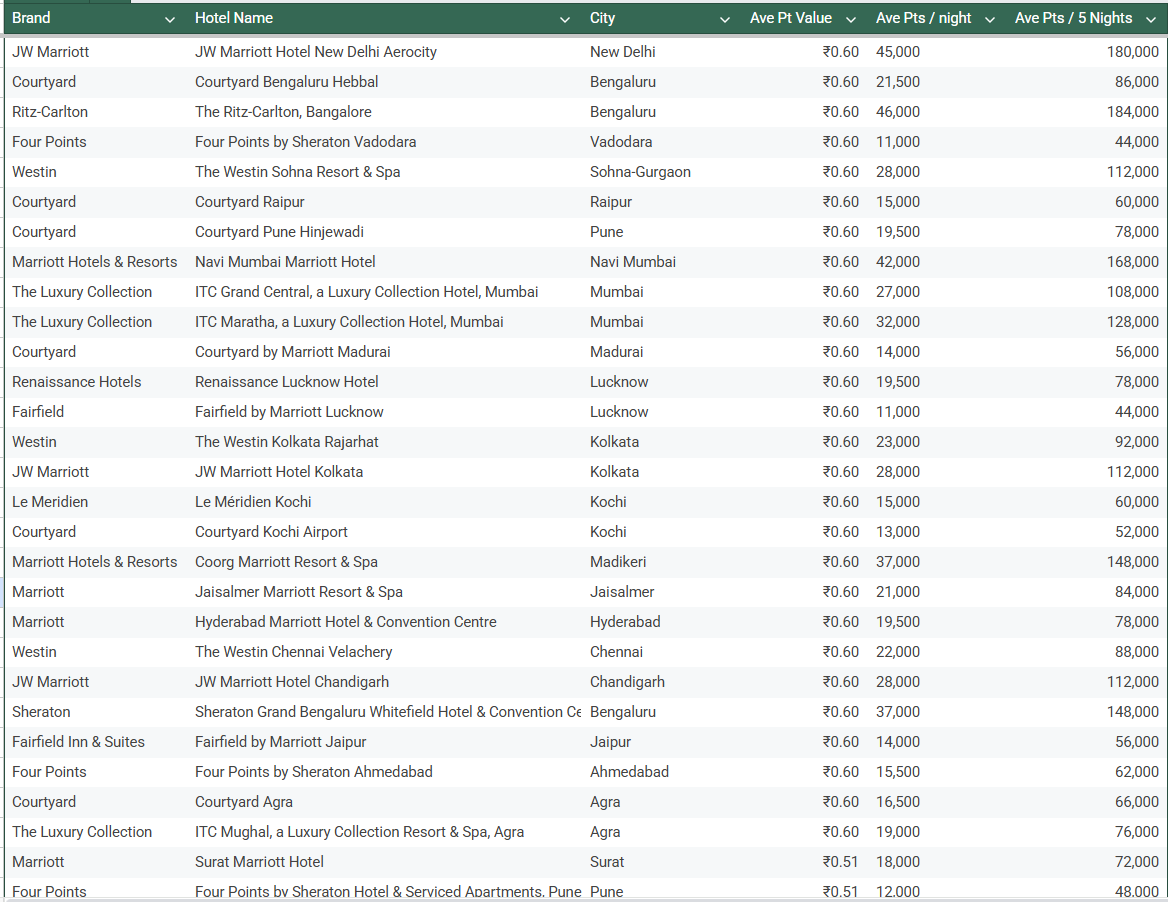Click Jaisalmer Marriott Resort & Spa cell
The width and height of the screenshot is (1168, 902).
(x=384, y=592)
